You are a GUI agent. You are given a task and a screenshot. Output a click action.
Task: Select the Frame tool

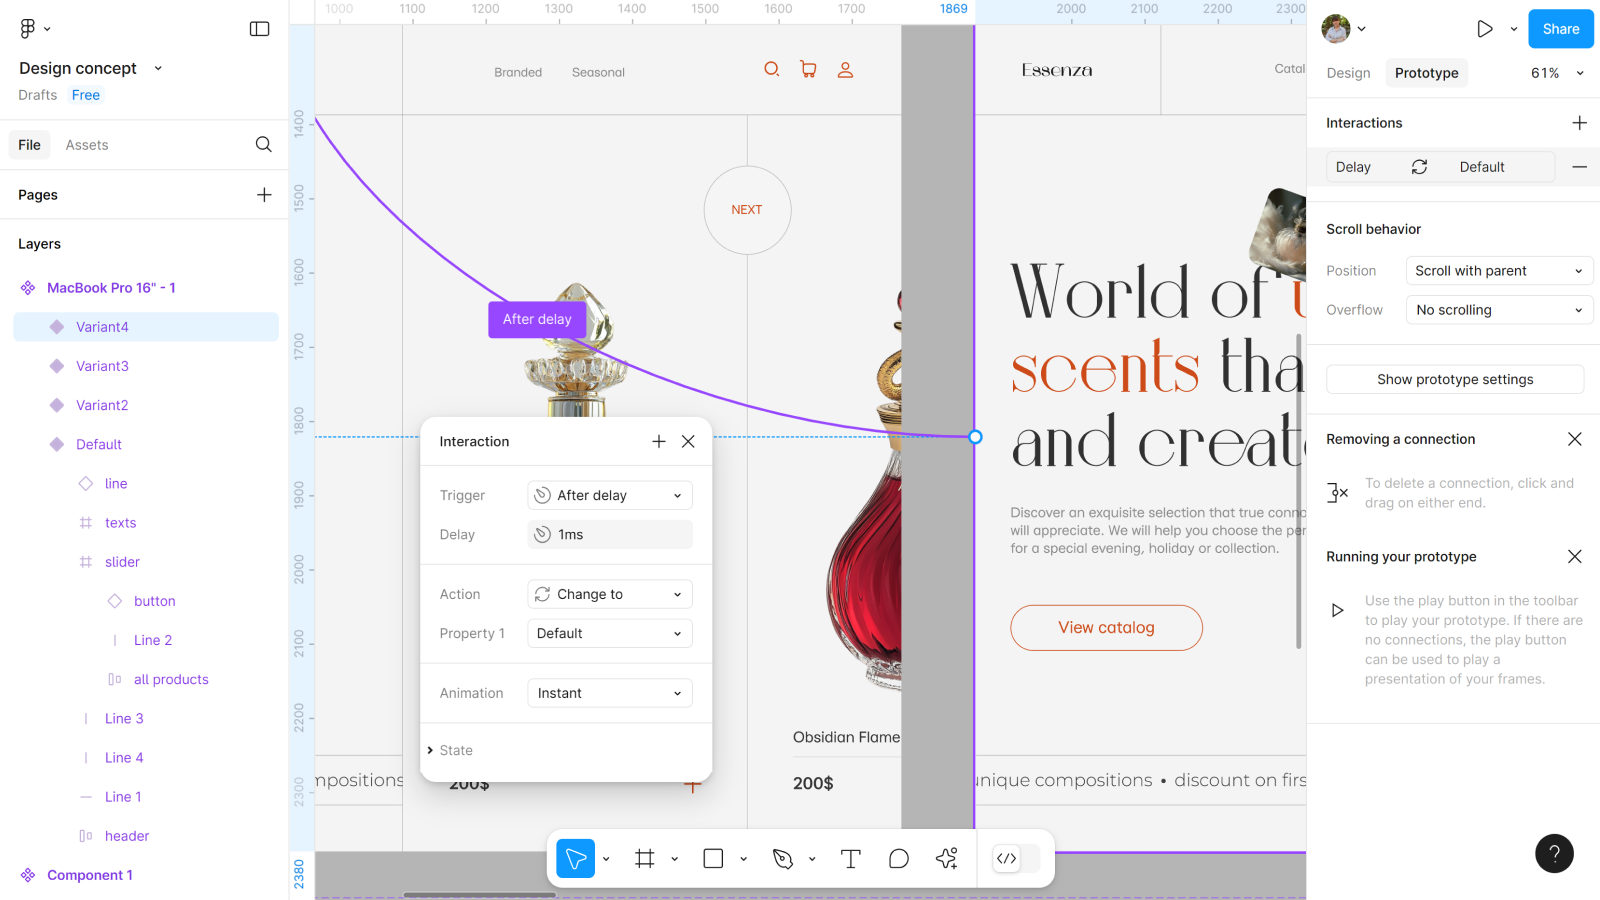pyautogui.click(x=645, y=858)
